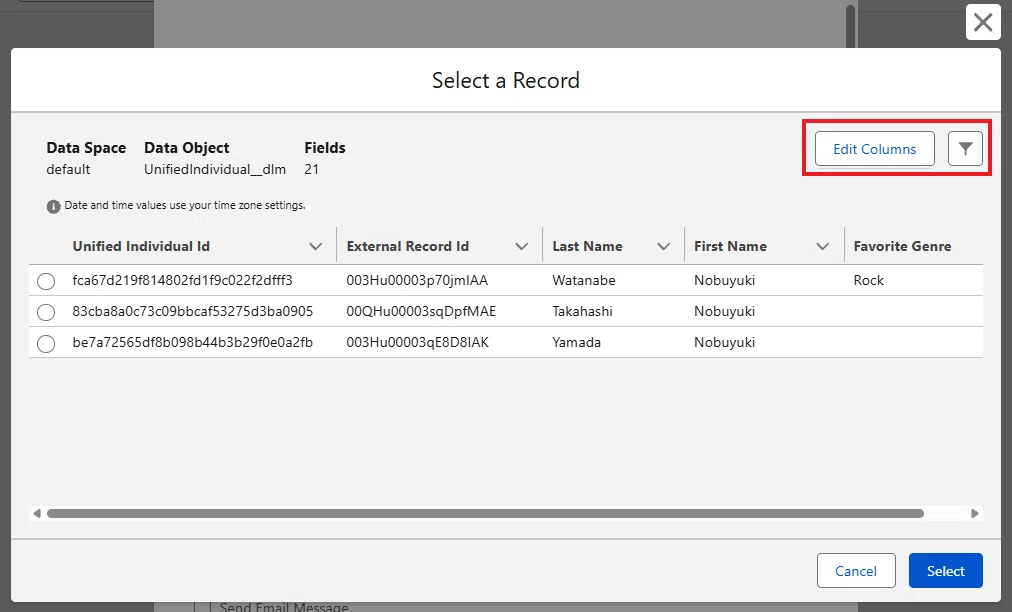Click the left arrow of horizontal scrollbar

[37, 513]
